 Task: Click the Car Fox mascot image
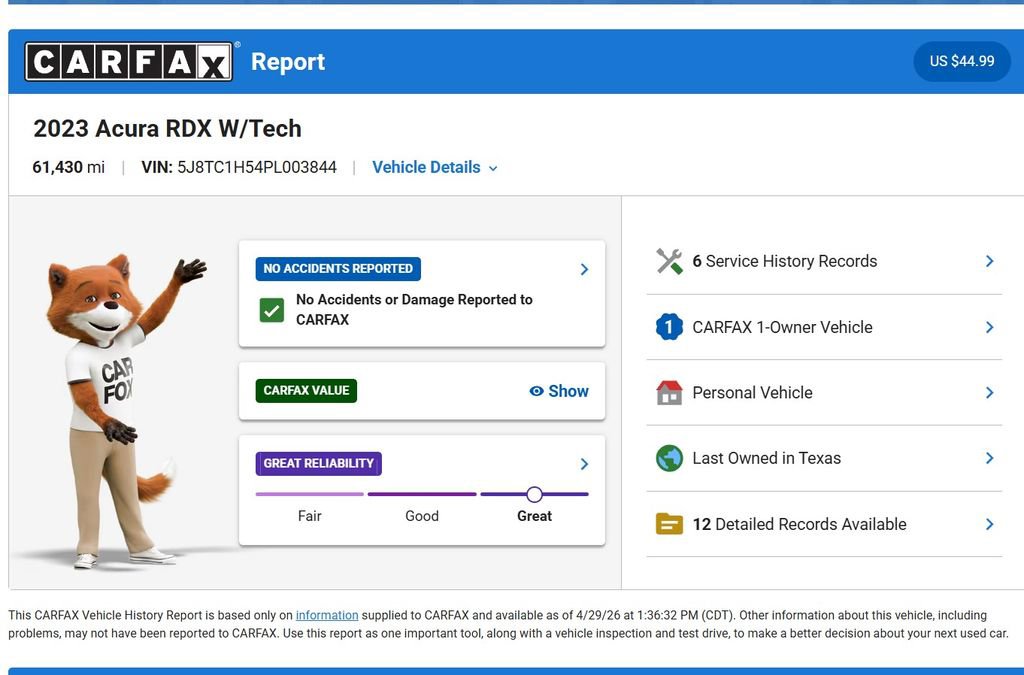(x=126, y=411)
